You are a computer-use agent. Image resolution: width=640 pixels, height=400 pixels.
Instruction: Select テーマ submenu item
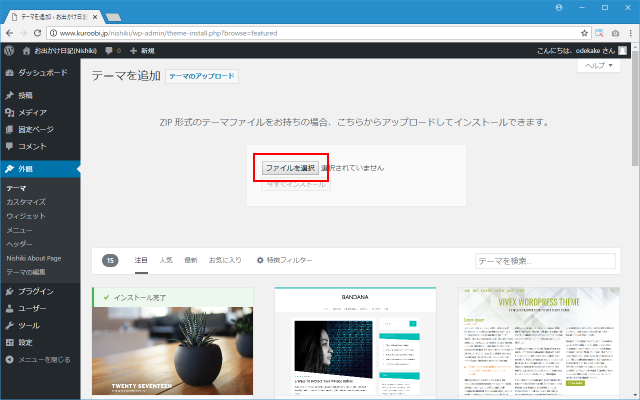pos(16,188)
